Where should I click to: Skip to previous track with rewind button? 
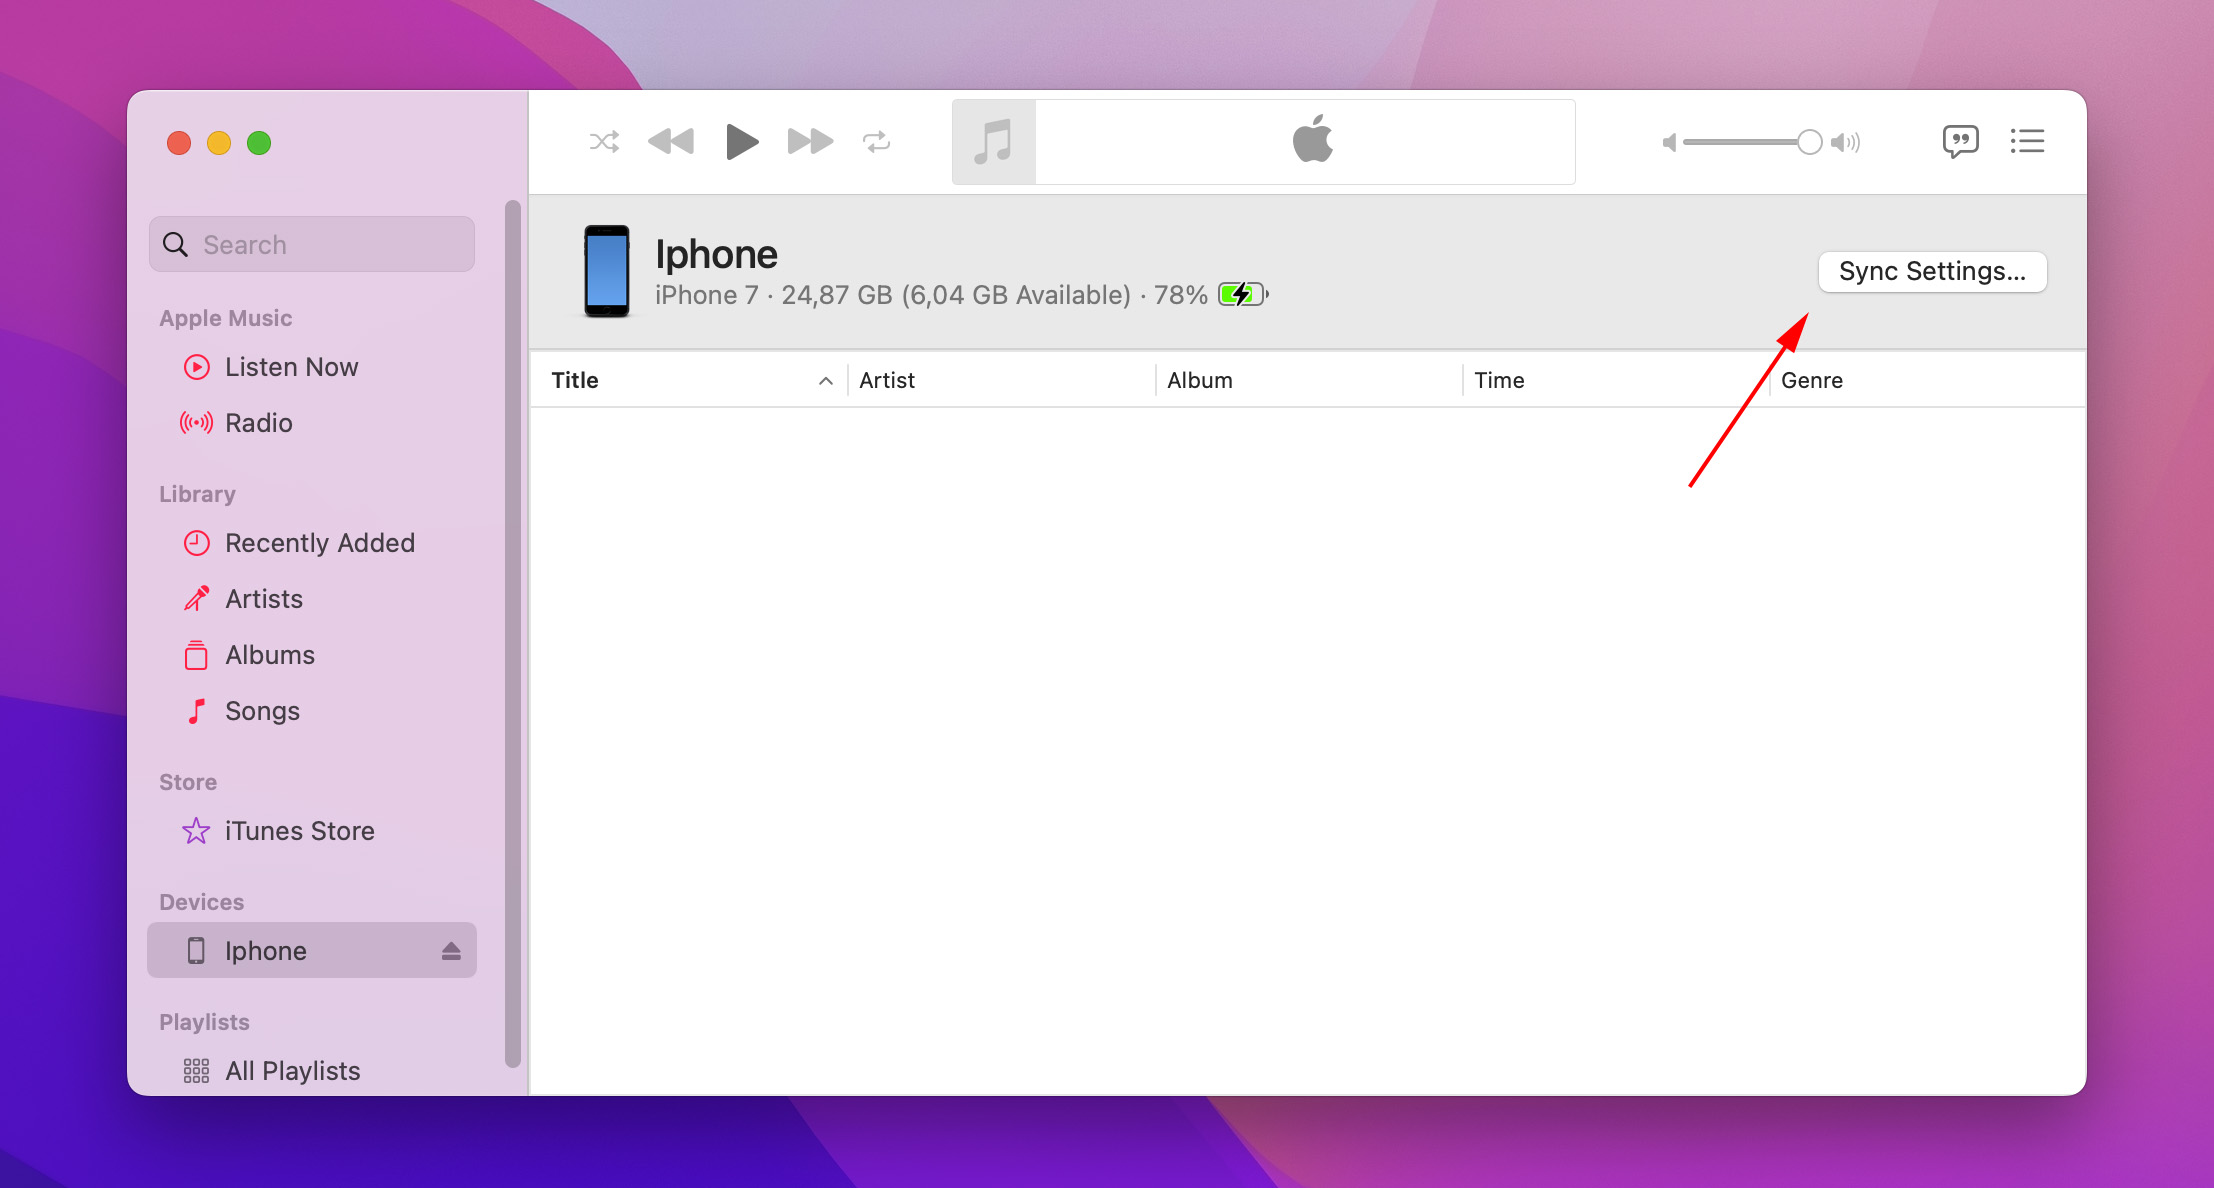tap(671, 142)
